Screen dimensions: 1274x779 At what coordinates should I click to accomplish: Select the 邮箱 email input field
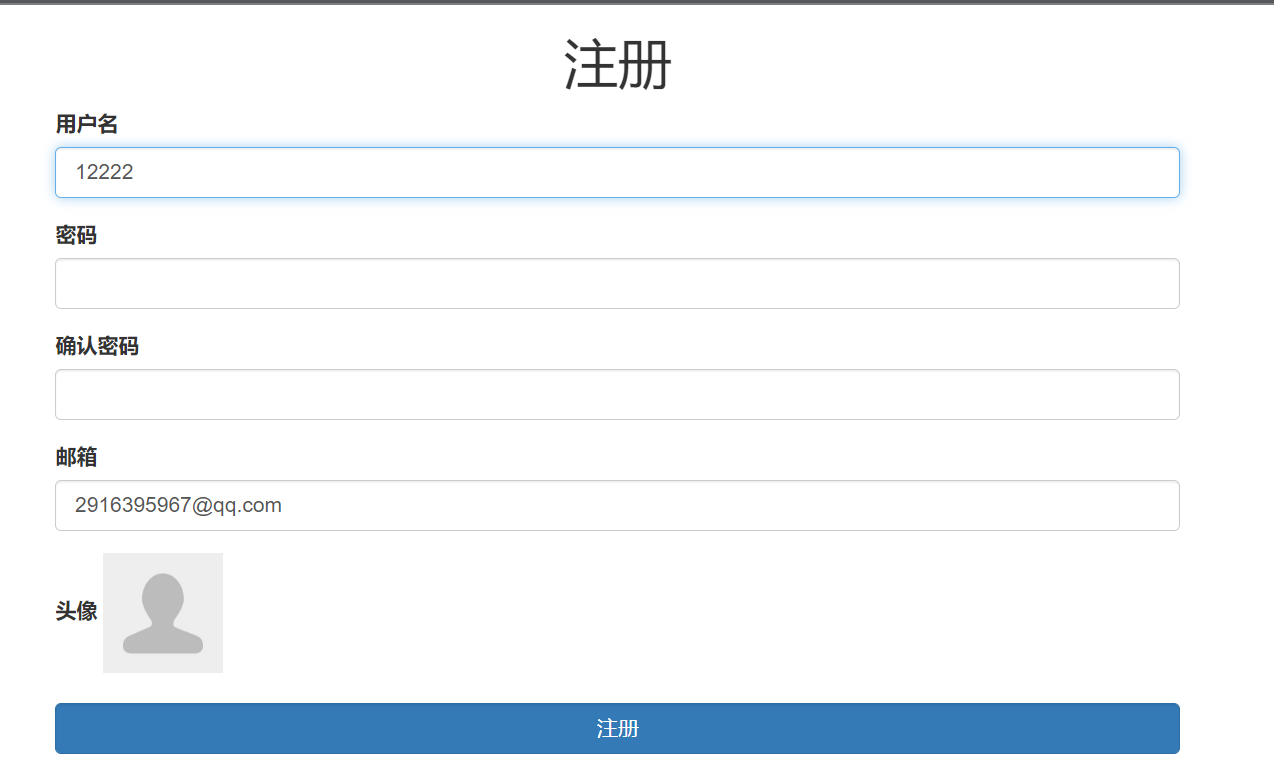[x=617, y=505]
